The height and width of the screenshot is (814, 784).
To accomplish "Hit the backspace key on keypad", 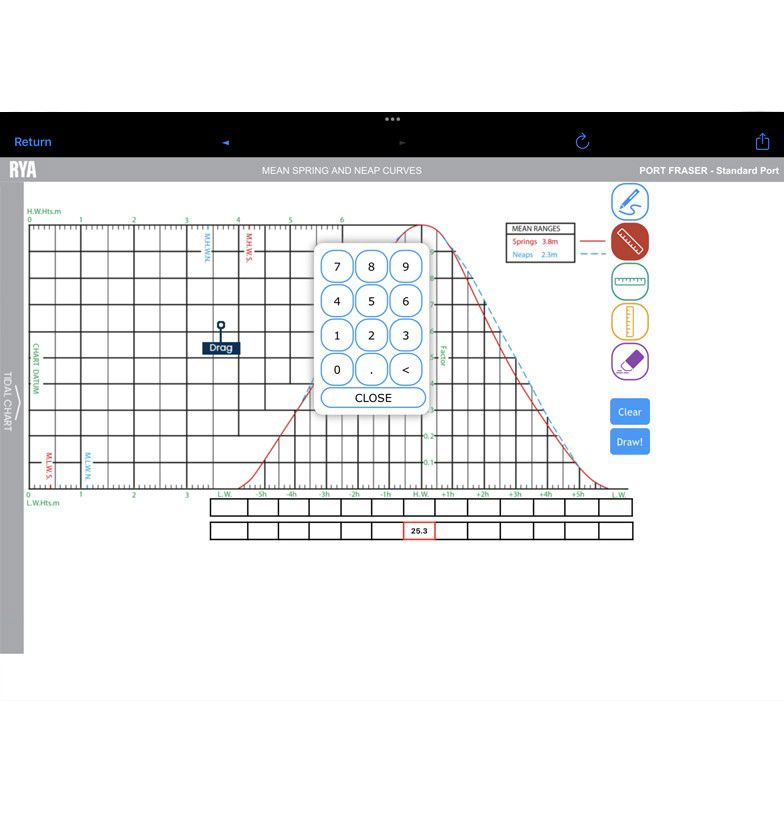I will [405, 369].
